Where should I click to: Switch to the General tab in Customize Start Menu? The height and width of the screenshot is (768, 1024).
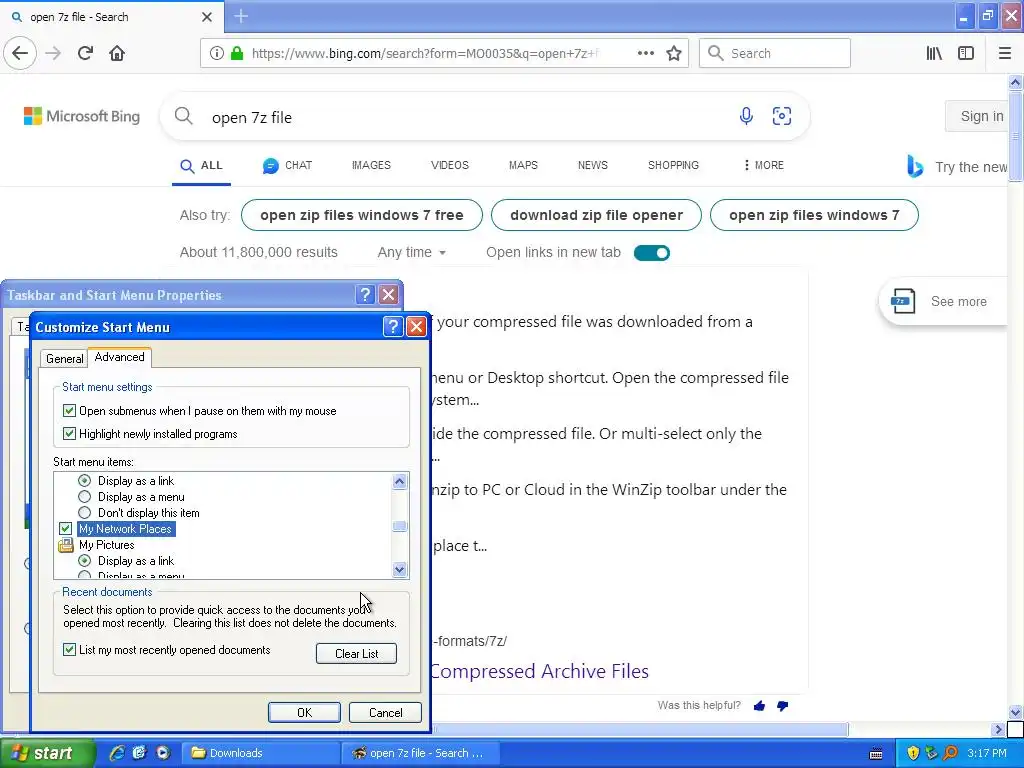pyautogui.click(x=64, y=359)
